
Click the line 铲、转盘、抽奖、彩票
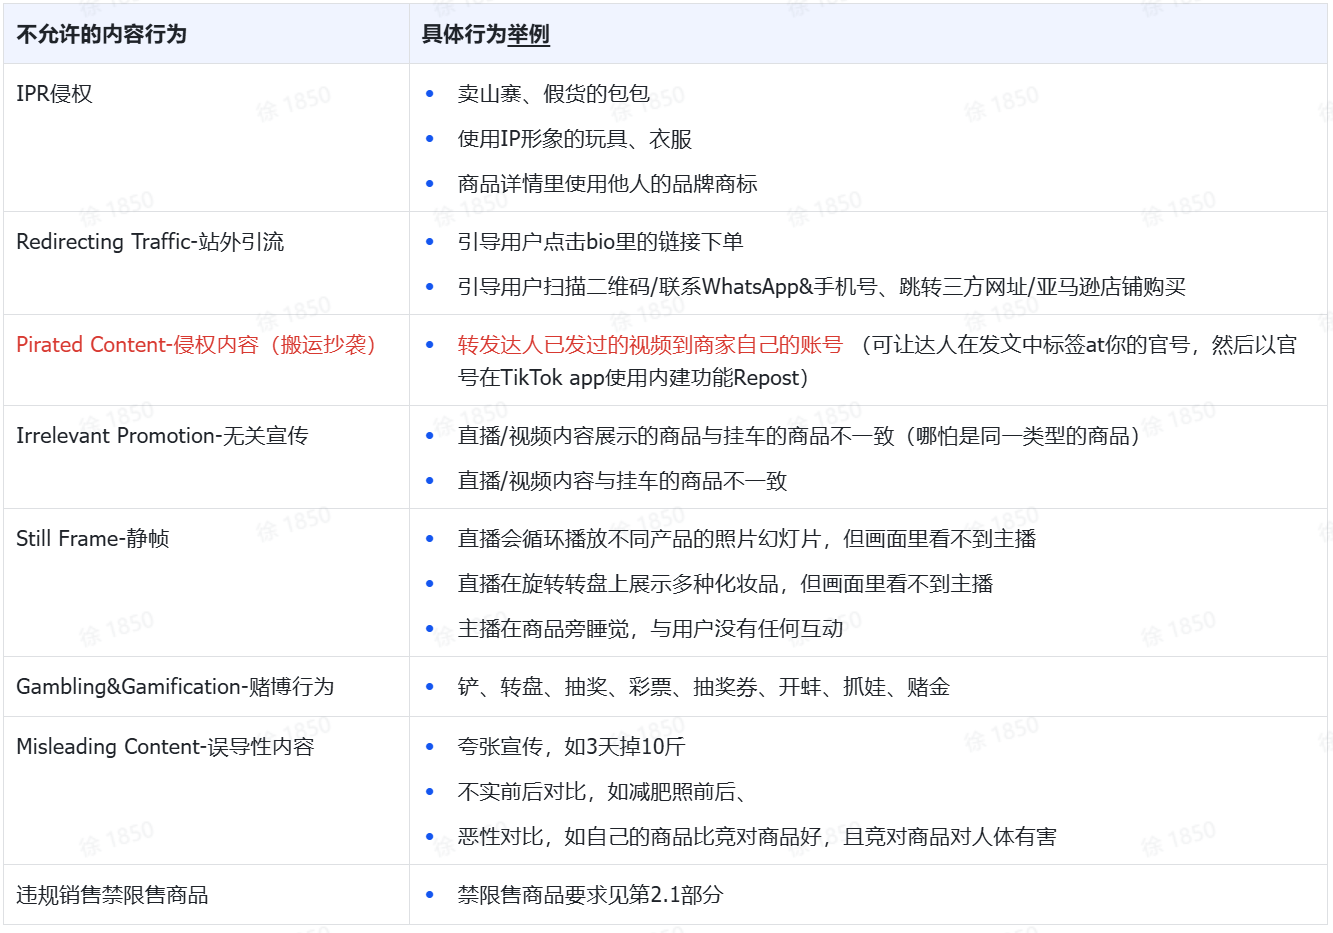click(x=703, y=687)
